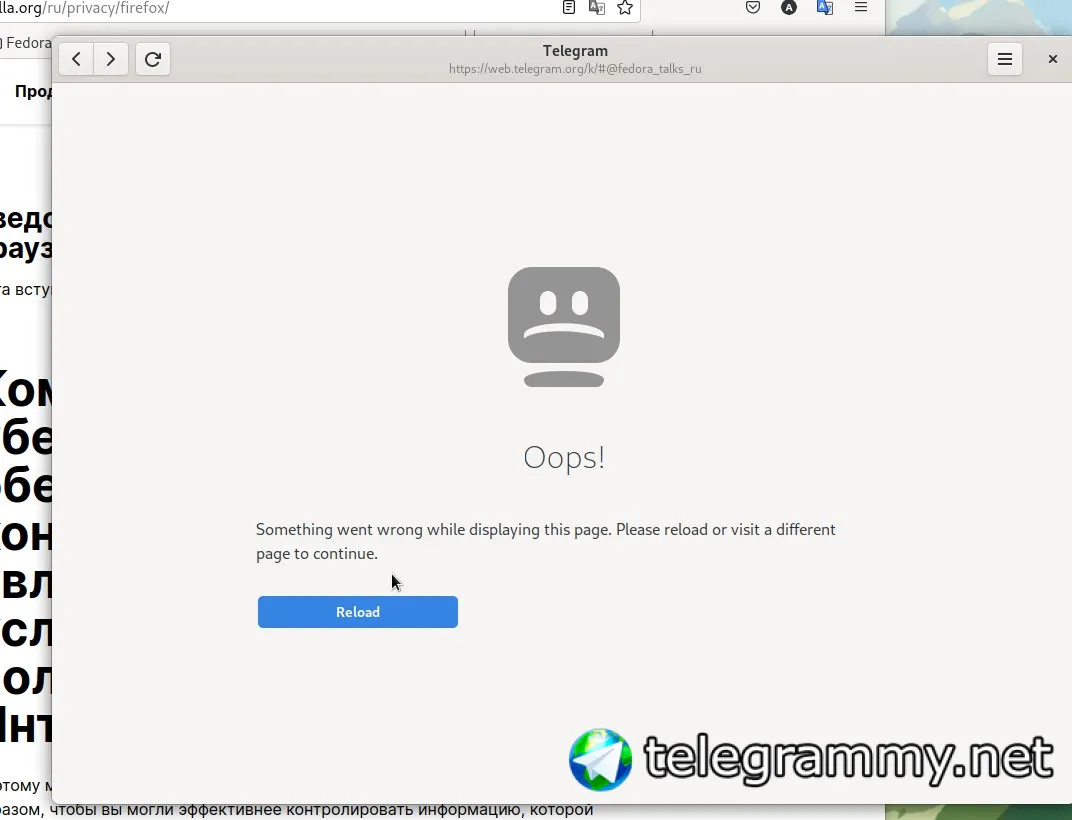The image size is (1072, 820).
Task: Select the Fedora tab in Firefox
Action: tap(27, 43)
